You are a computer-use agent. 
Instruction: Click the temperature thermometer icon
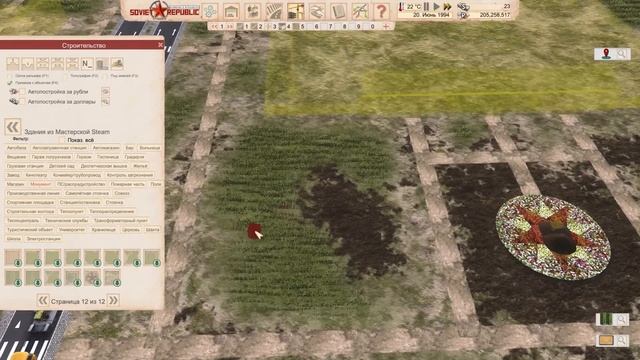(402, 7)
